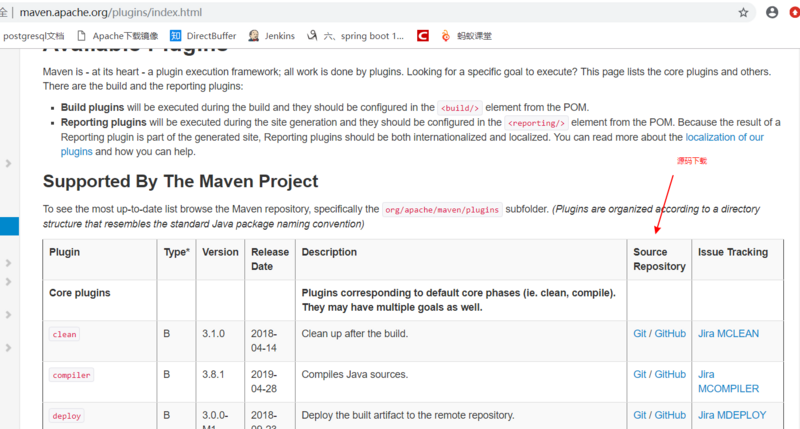800x429 pixels.
Task: Open the deploy plugin page
Action: (x=66, y=416)
